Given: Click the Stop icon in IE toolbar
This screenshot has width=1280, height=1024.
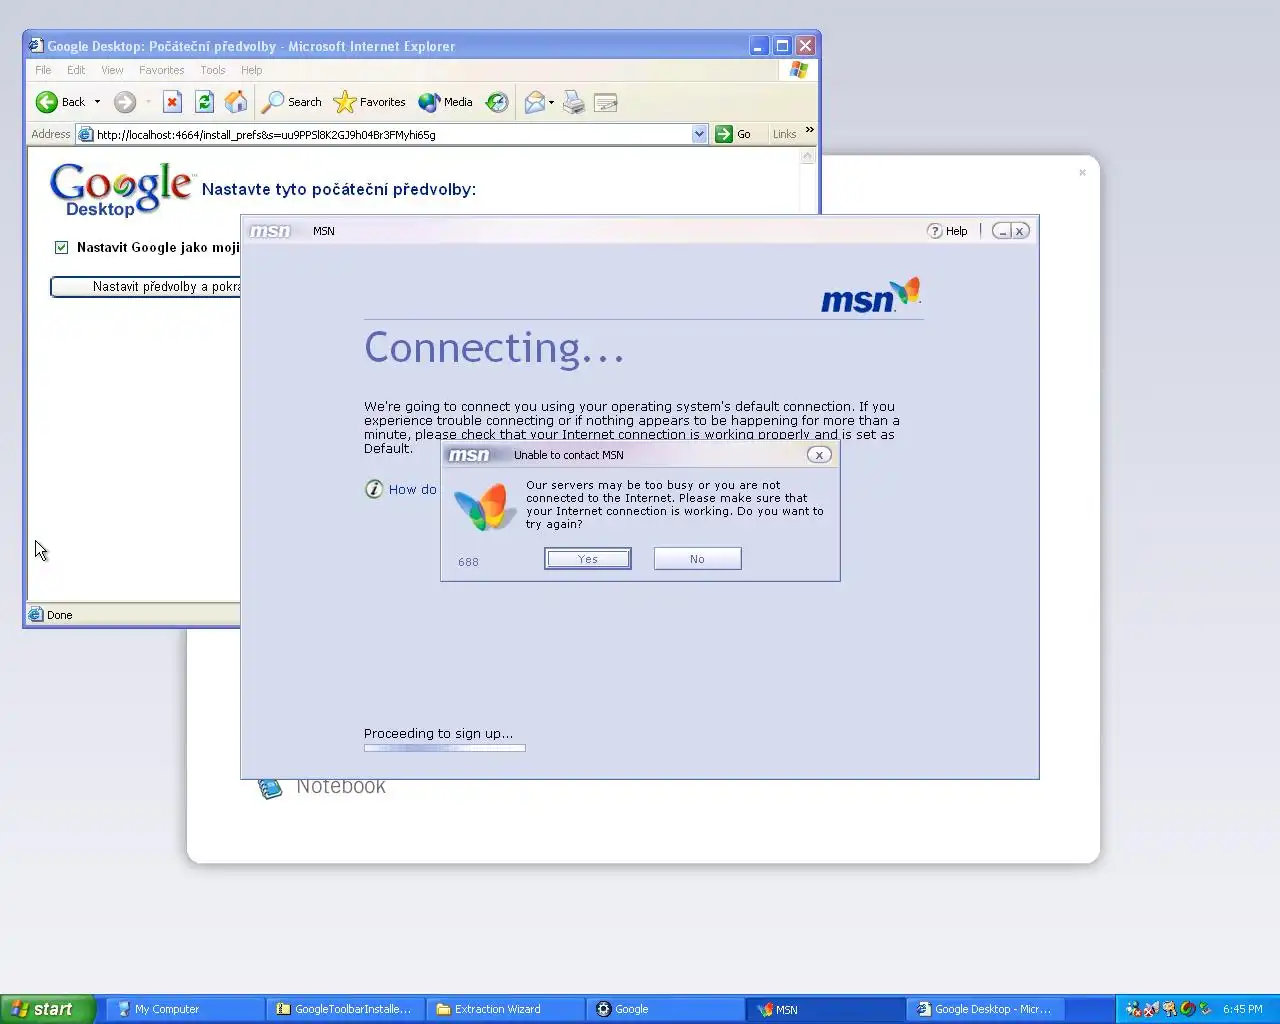Looking at the screenshot, I should 172,102.
